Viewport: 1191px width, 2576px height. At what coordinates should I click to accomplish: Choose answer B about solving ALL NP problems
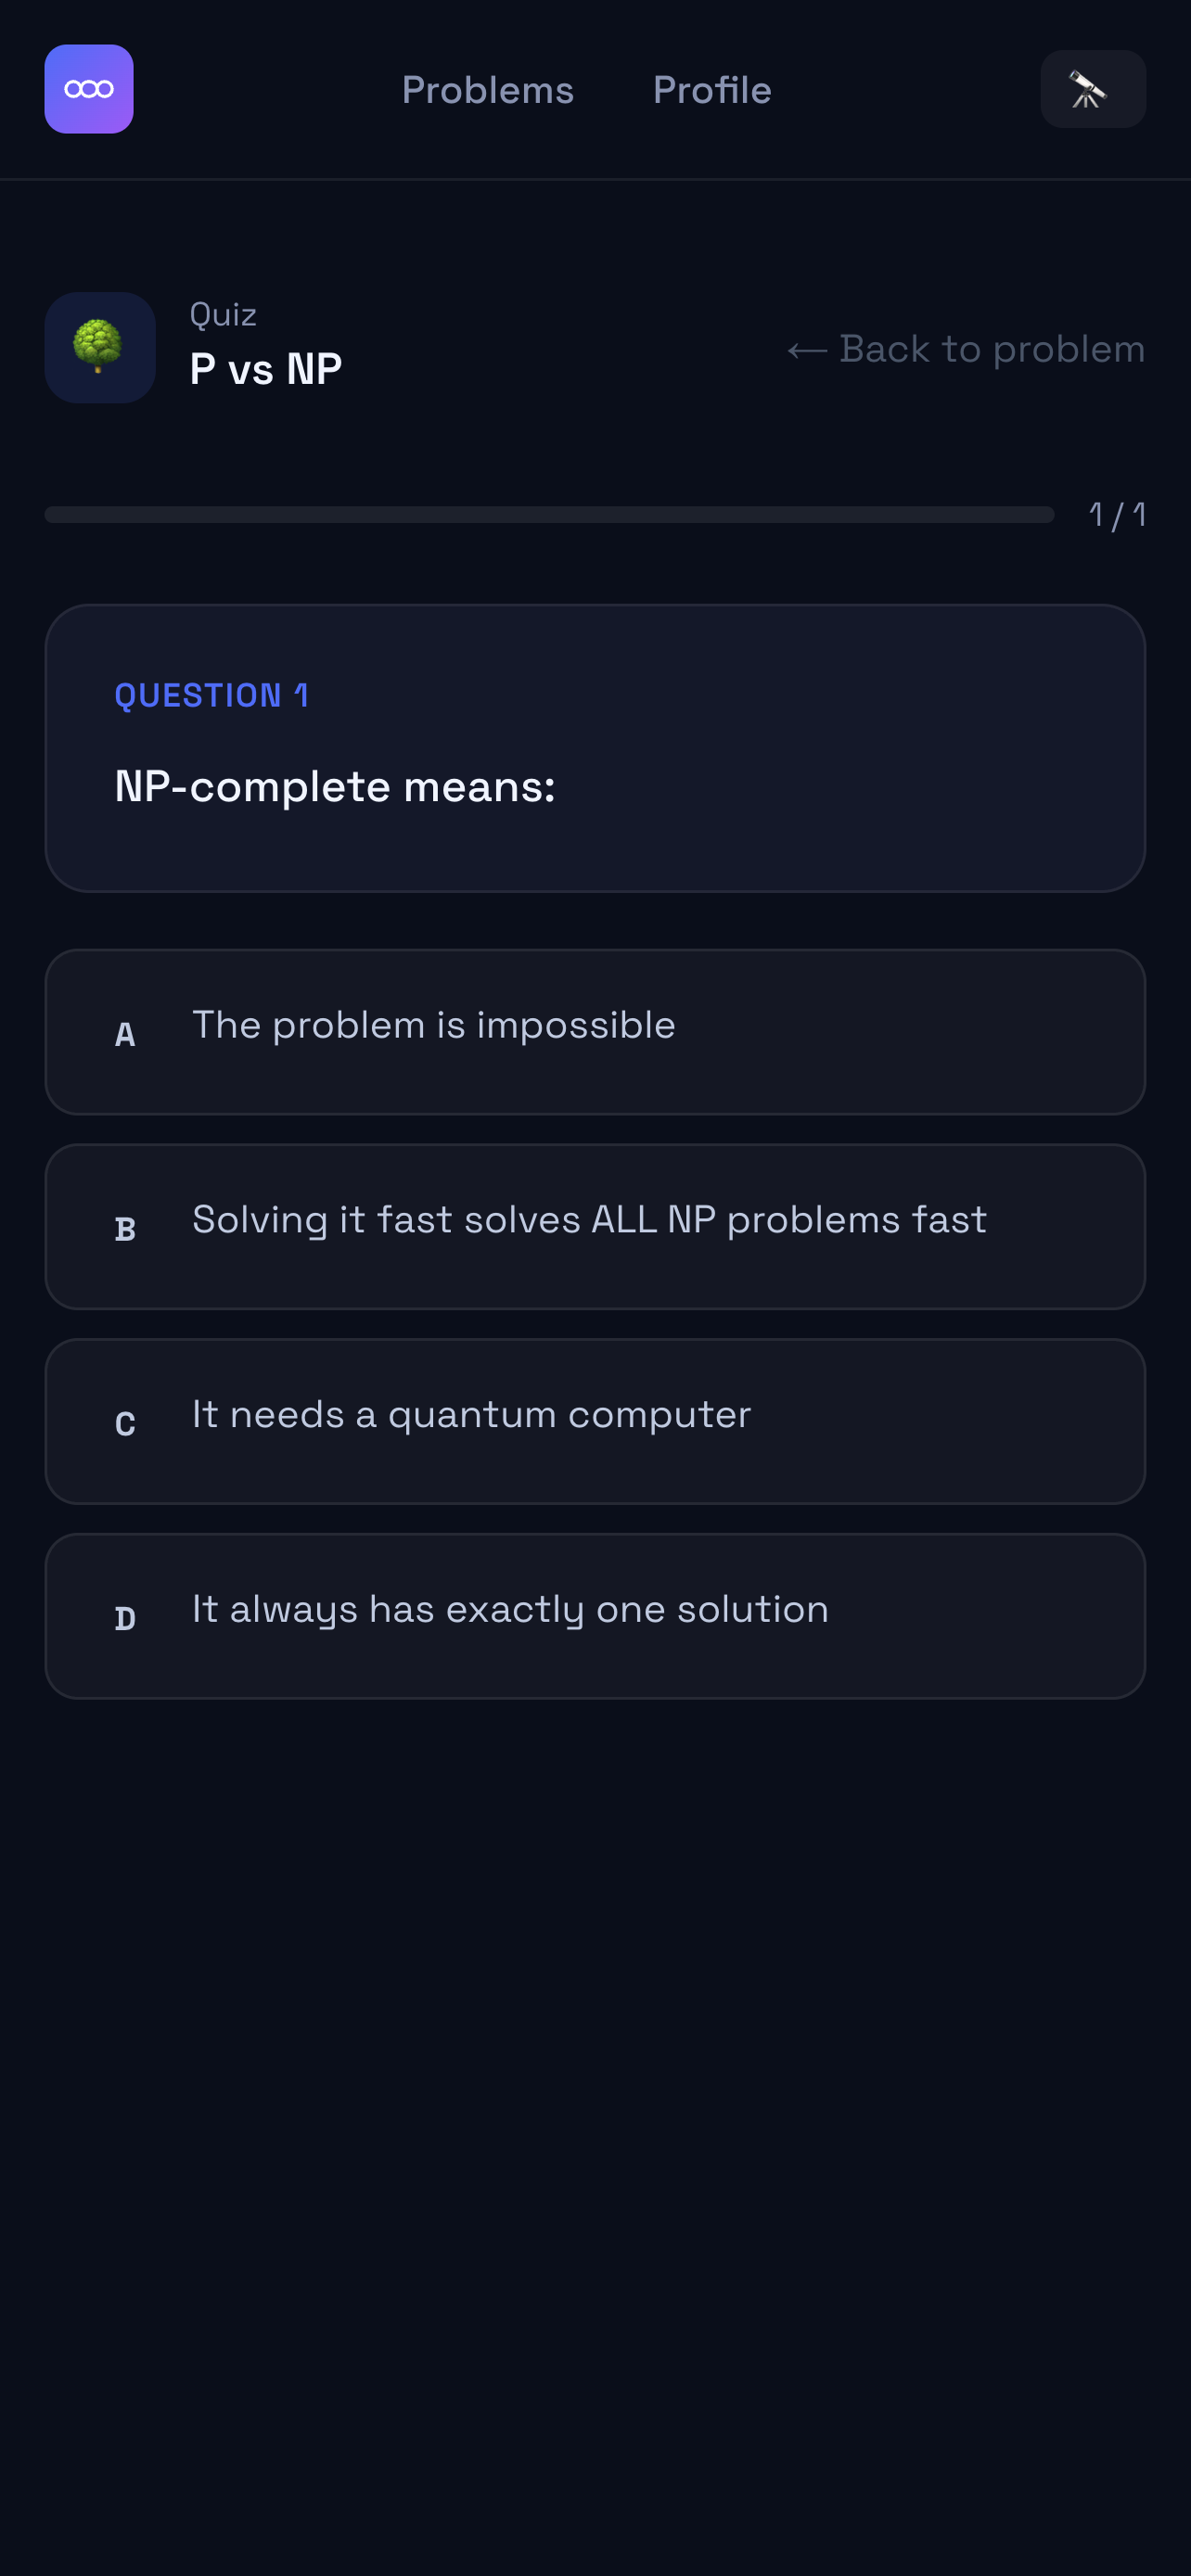pyautogui.click(x=595, y=1226)
